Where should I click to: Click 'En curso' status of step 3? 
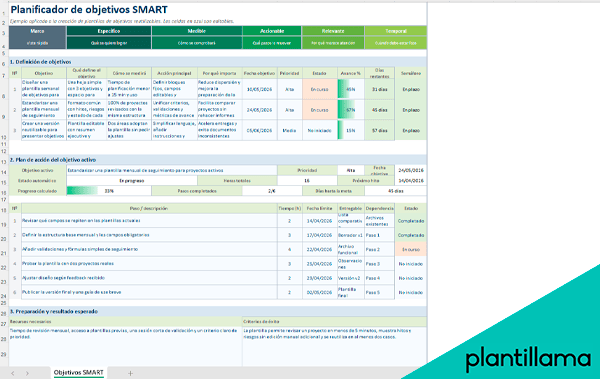(x=411, y=249)
